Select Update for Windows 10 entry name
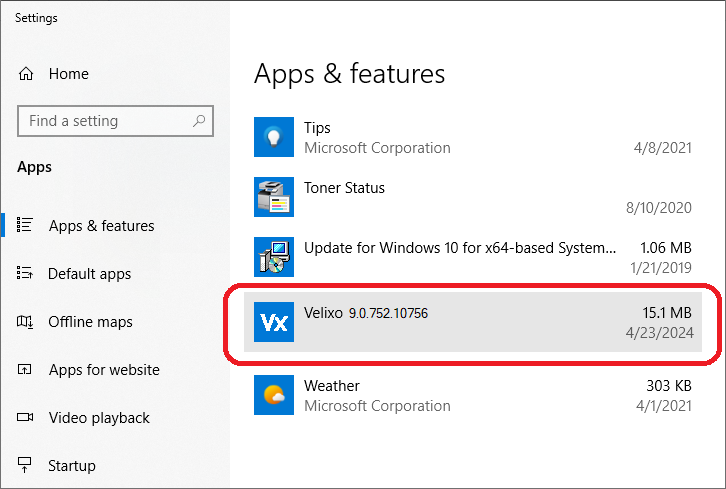 [x=460, y=248]
